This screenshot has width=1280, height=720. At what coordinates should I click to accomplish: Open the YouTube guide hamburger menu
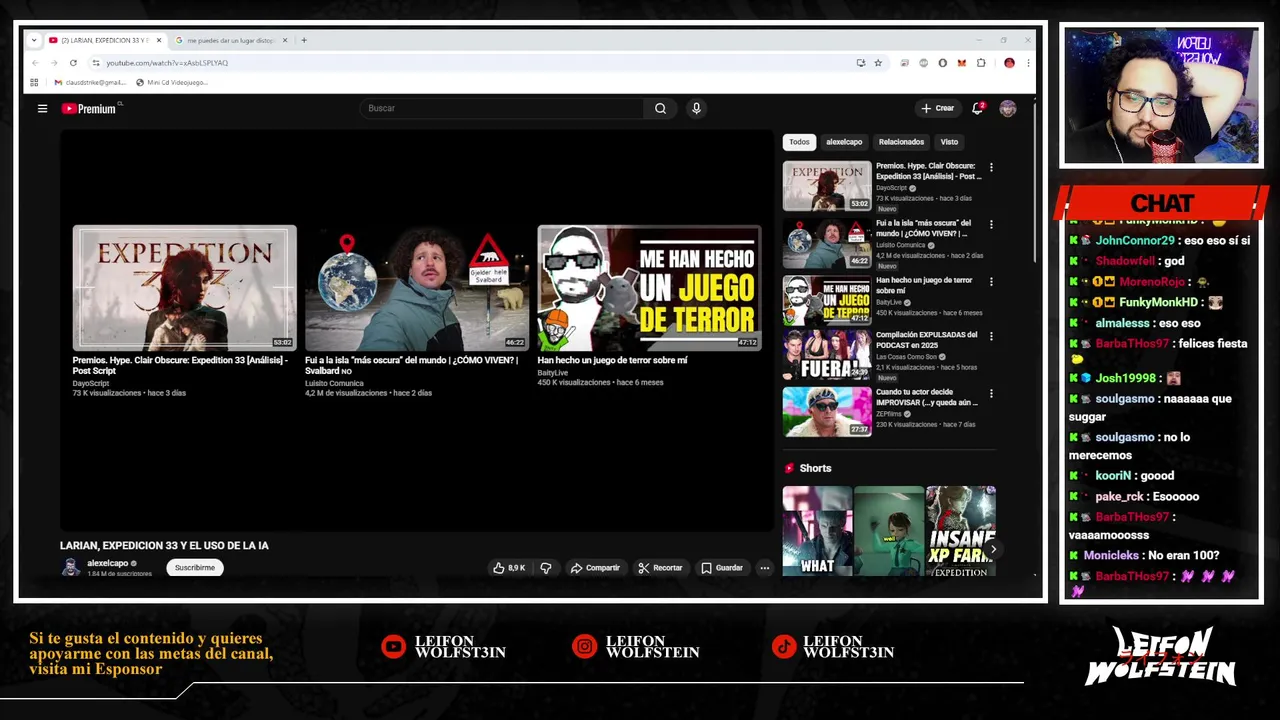pos(42,108)
